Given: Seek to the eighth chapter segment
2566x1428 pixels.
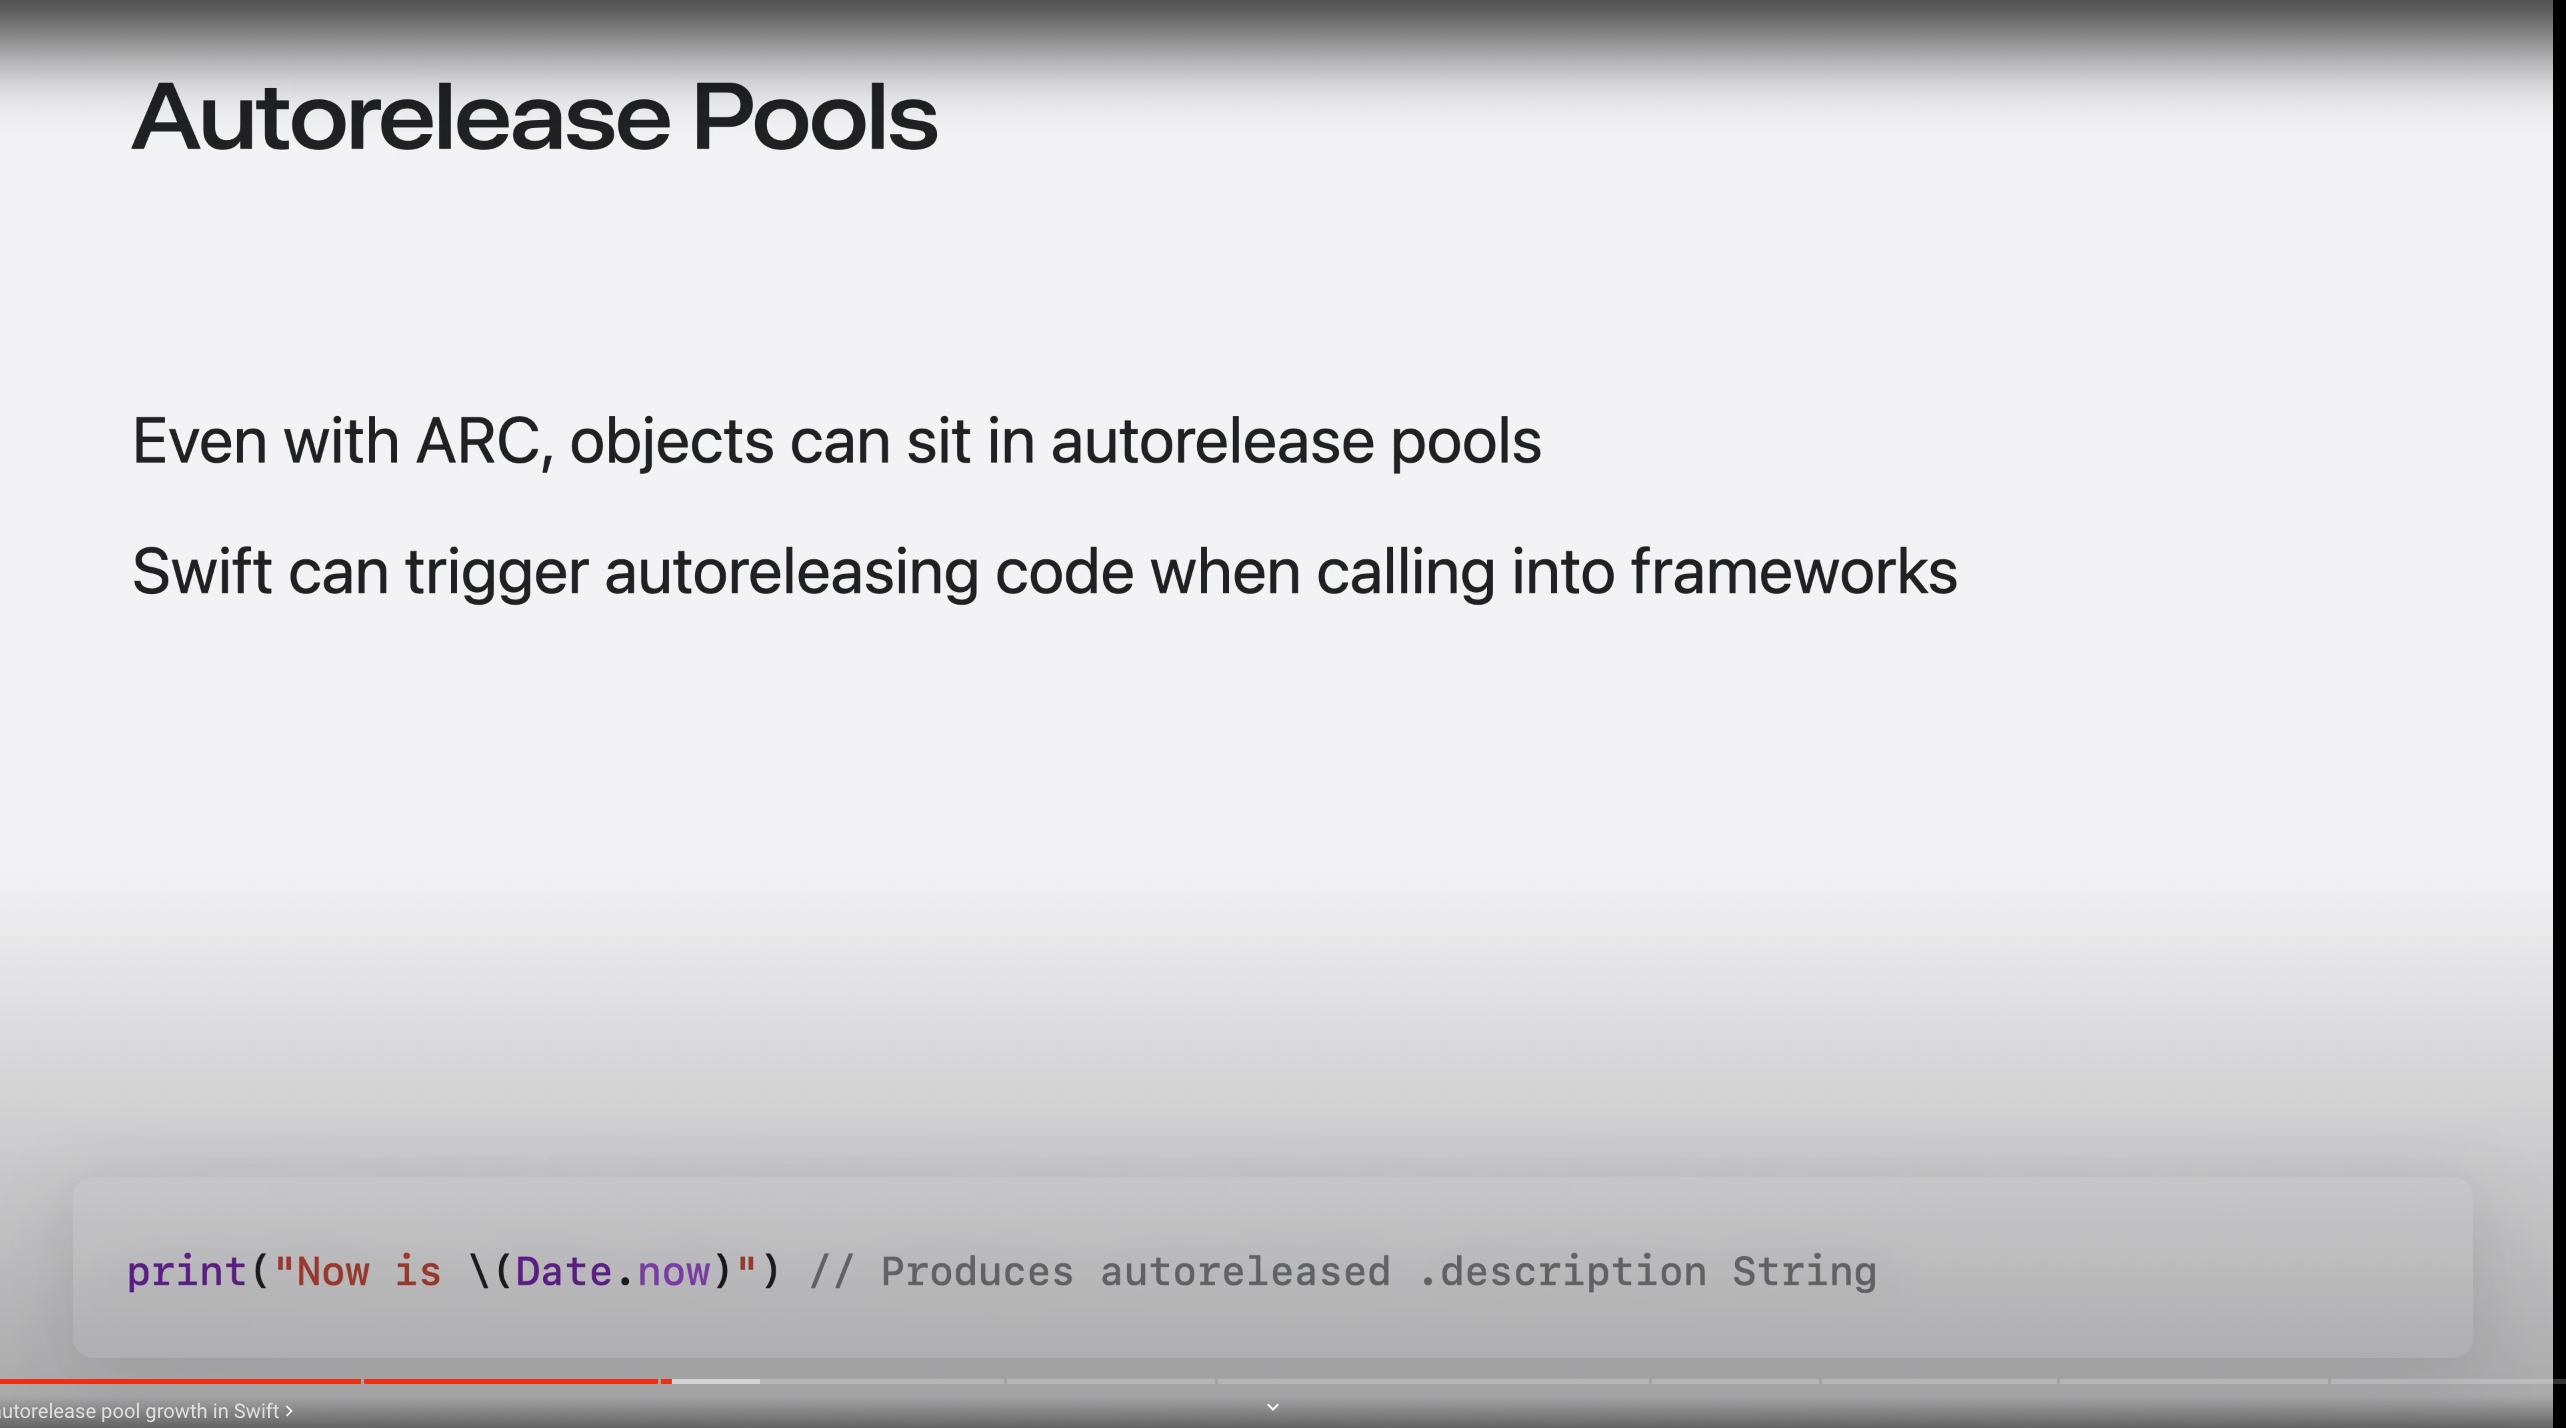Looking at the screenshot, I should tap(2193, 1381).
